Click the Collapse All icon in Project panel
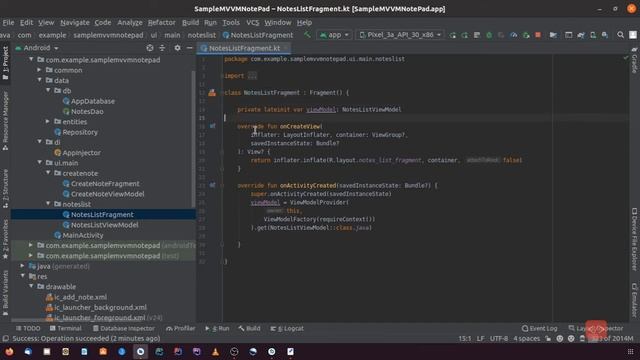The width and height of the screenshot is (640, 360). pyautogui.click(x=162, y=48)
